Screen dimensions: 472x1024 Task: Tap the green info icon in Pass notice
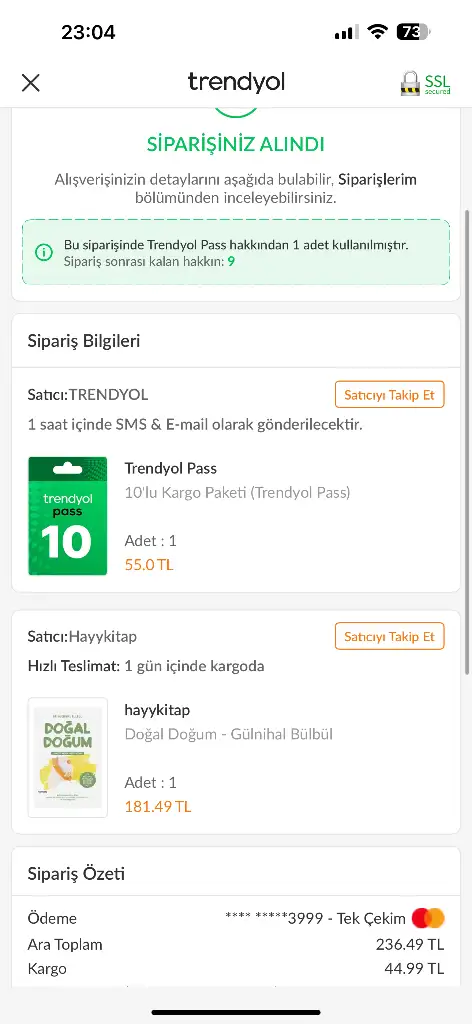[x=44, y=252]
